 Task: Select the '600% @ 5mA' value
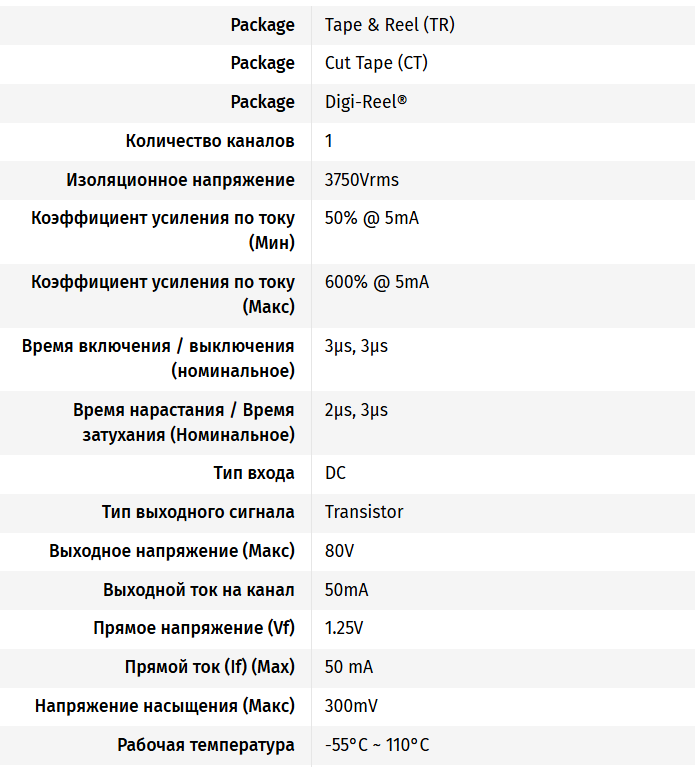[376, 282]
